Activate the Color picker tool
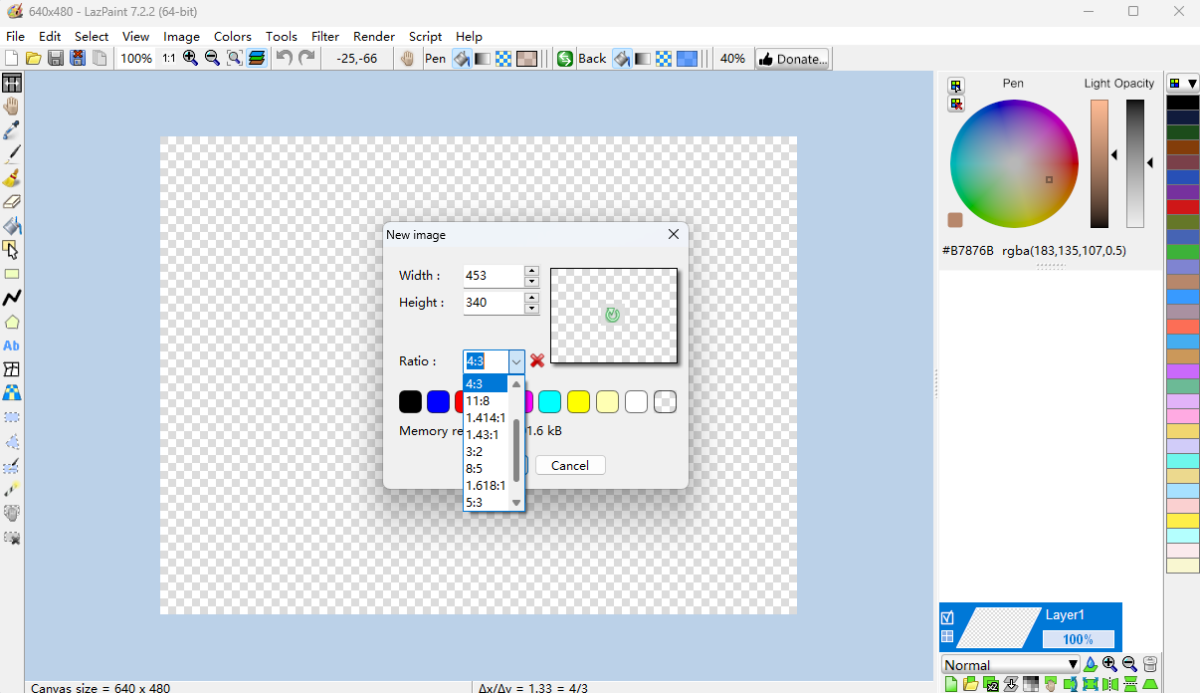The width and height of the screenshot is (1200, 693). (12, 130)
